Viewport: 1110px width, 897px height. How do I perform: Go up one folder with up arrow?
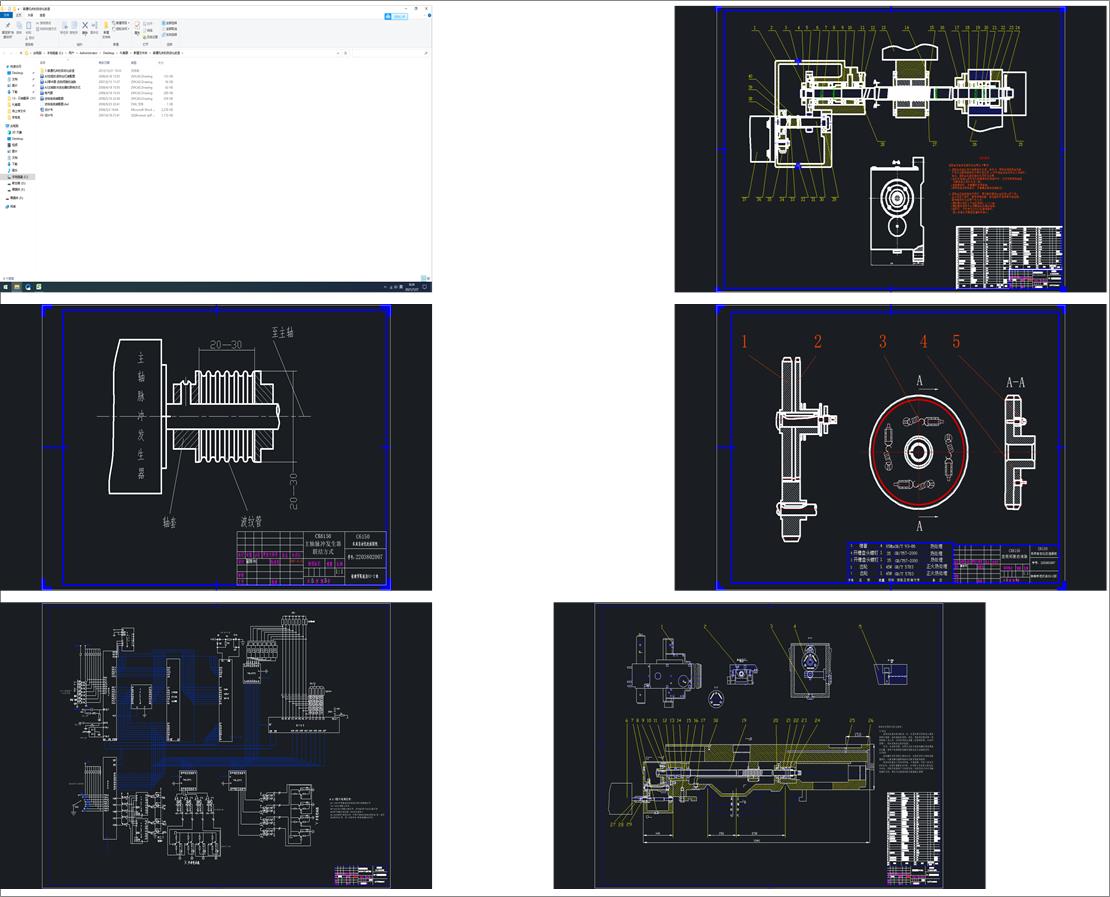click(x=21, y=53)
